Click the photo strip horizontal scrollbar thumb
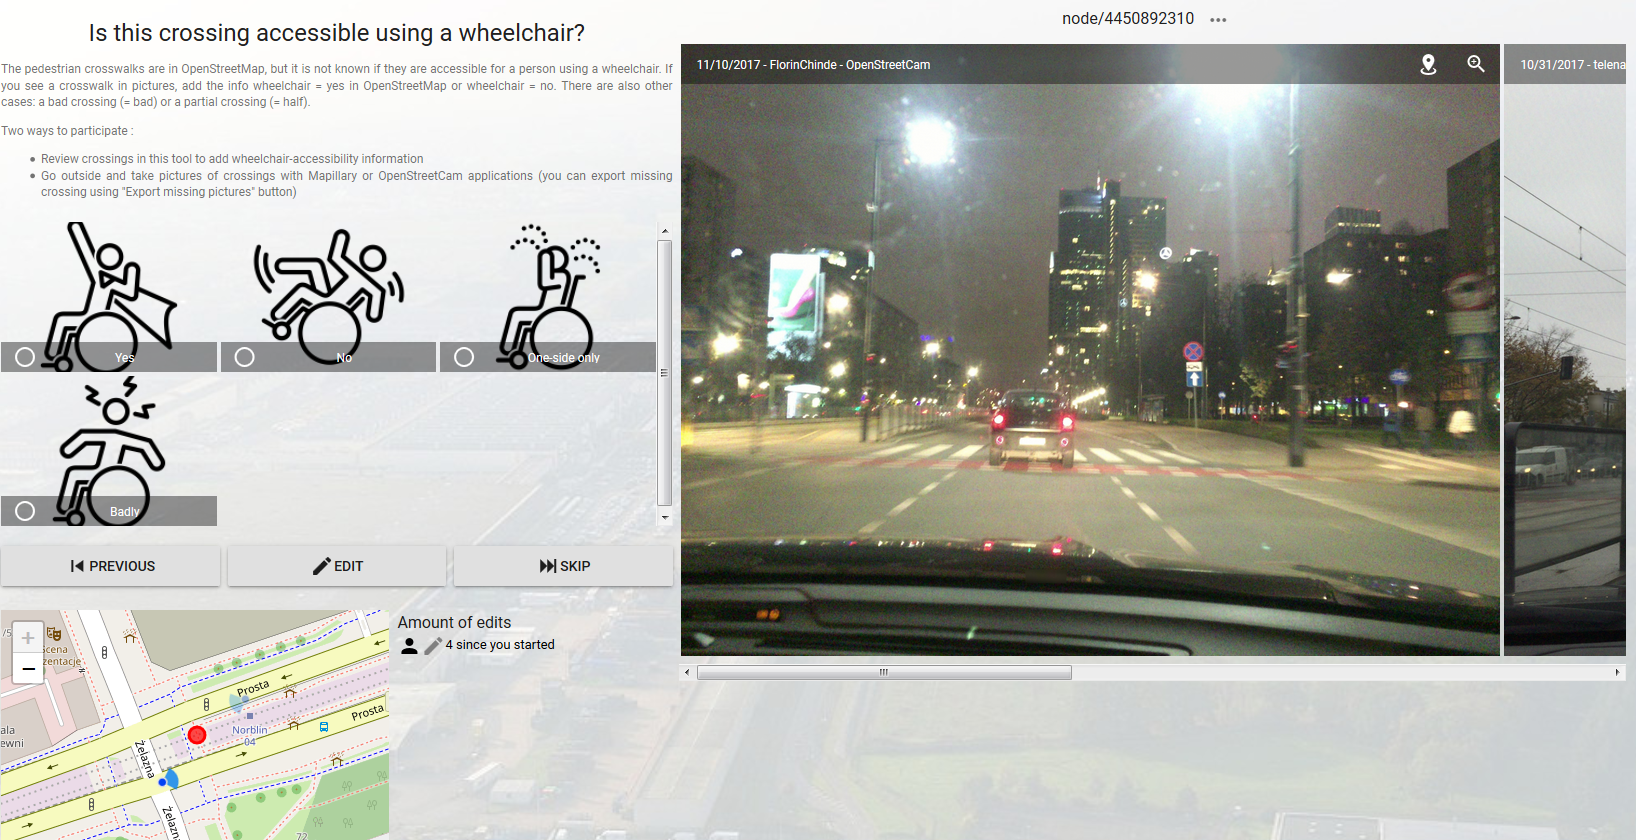Image resolution: width=1636 pixels, height=840 pixels. point(883,673)
